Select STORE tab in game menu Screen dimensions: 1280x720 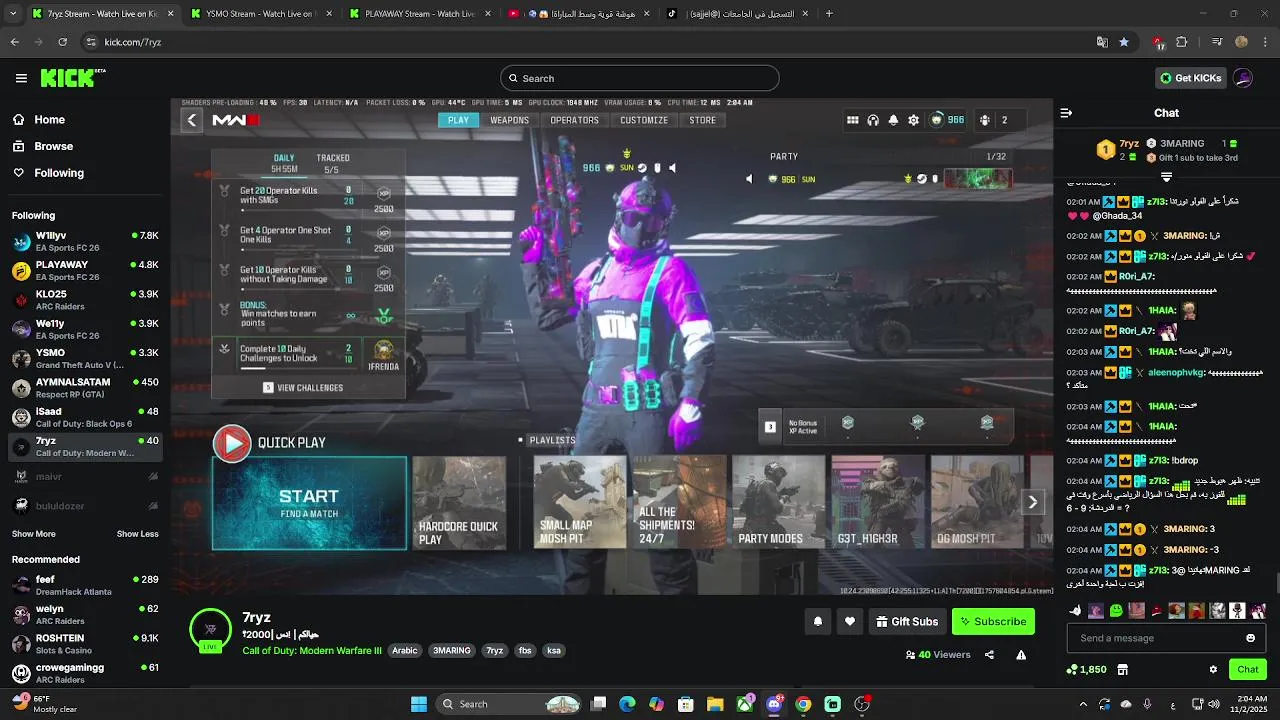[x=703, y=120]
